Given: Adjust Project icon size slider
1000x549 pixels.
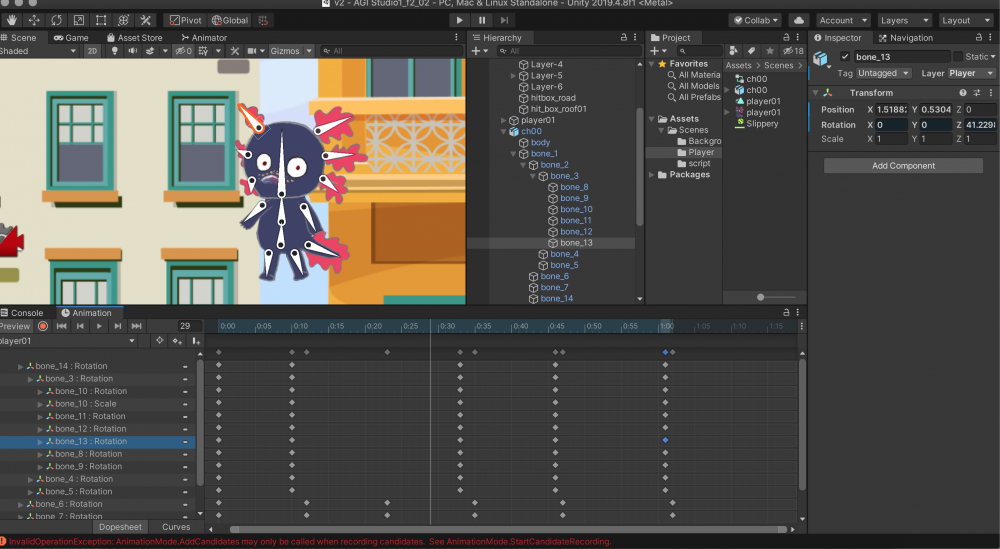Looking at the screenshot, I should pos(760,297).
